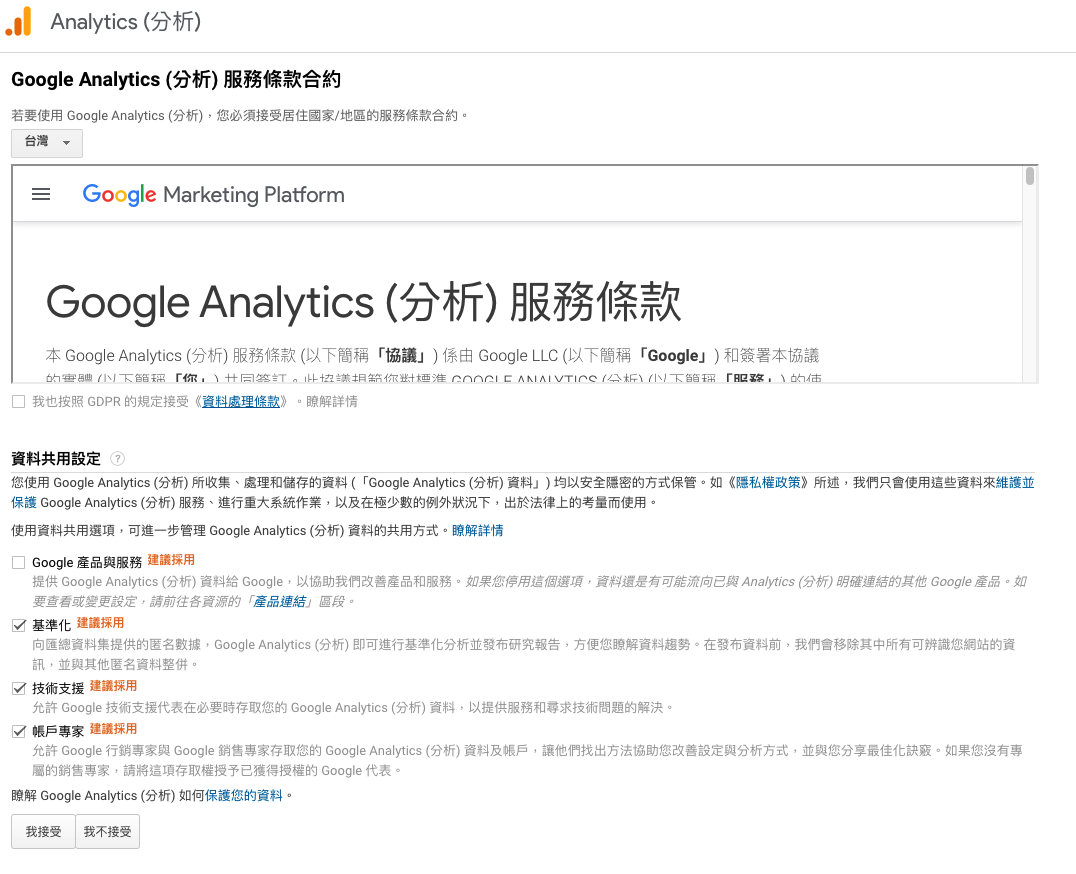1076x874 pixels.
Task: Click the 建議採用 label beside 技術支援
Action: (x=113, y=686)
